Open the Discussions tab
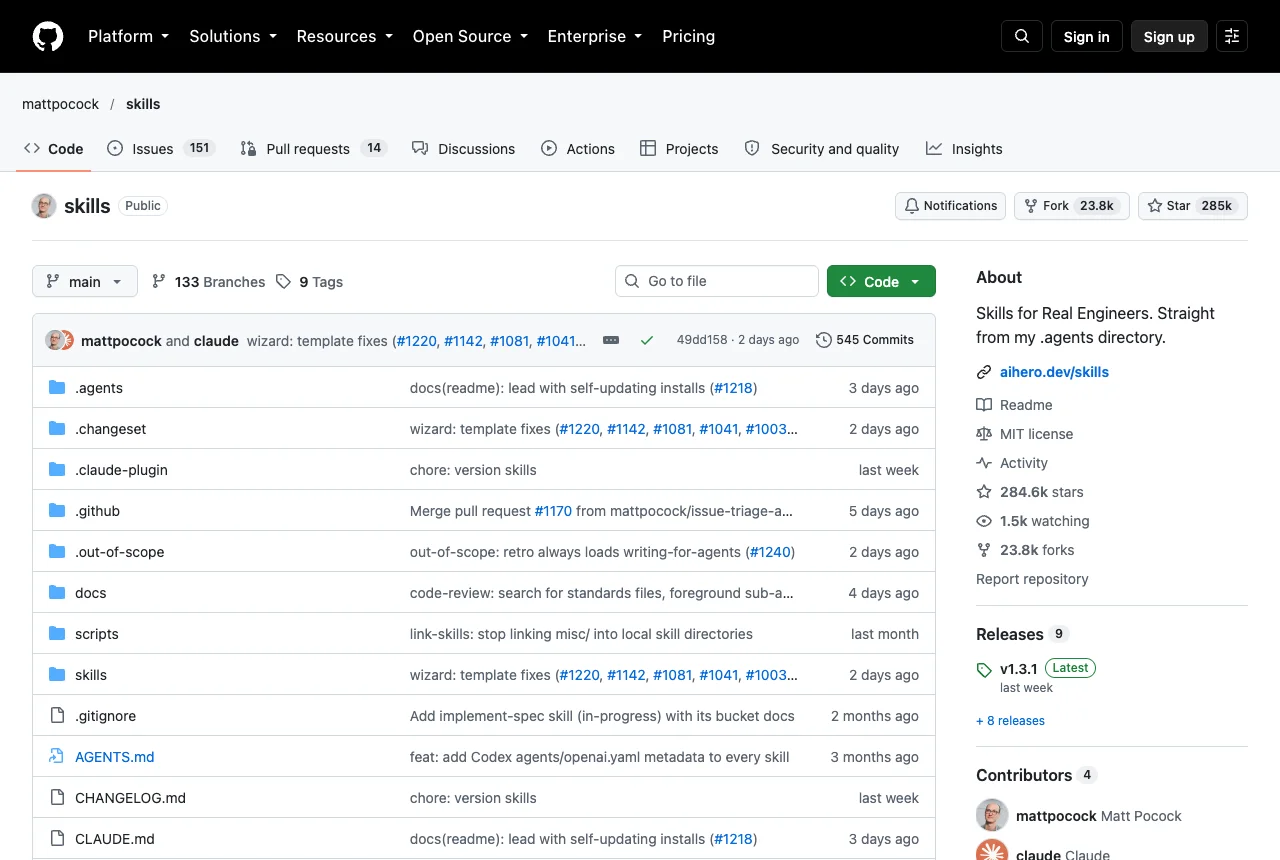The width and height of the screenshot is (1280, 860). click(463, 148)
